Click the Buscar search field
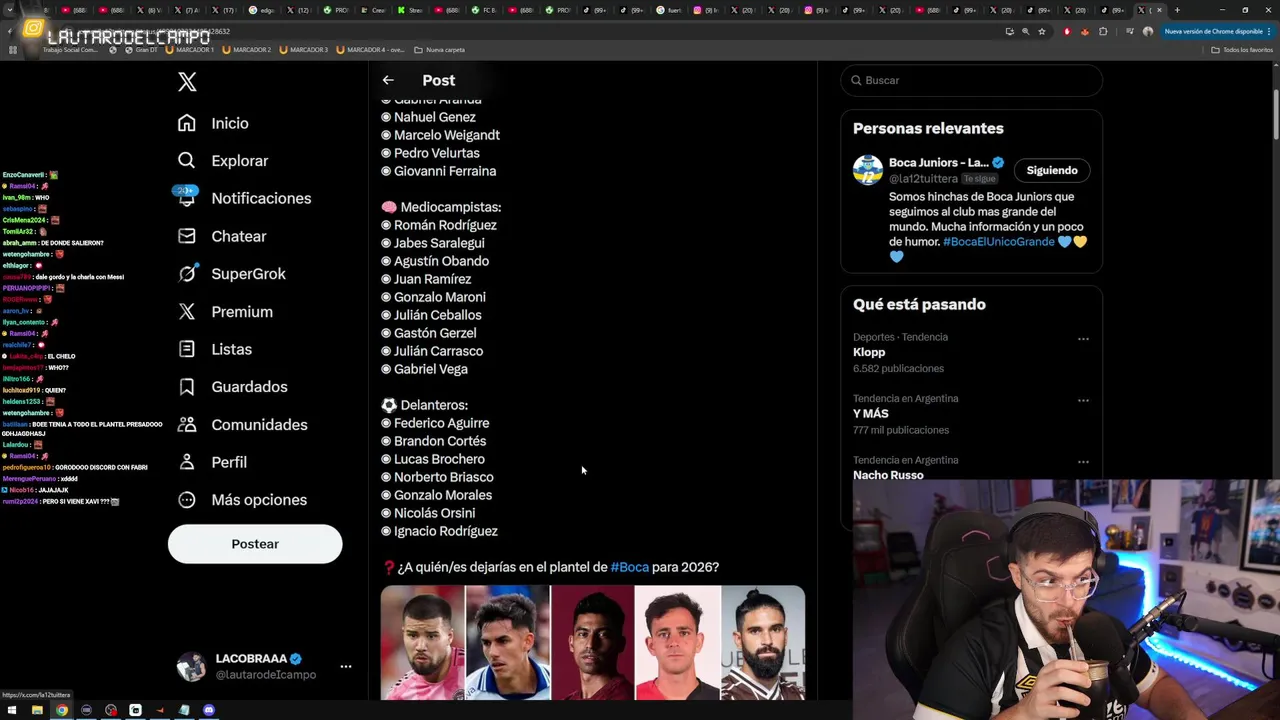Viewport: 1280px width, 720px height. pyautogui.click(x=971, y=80)
